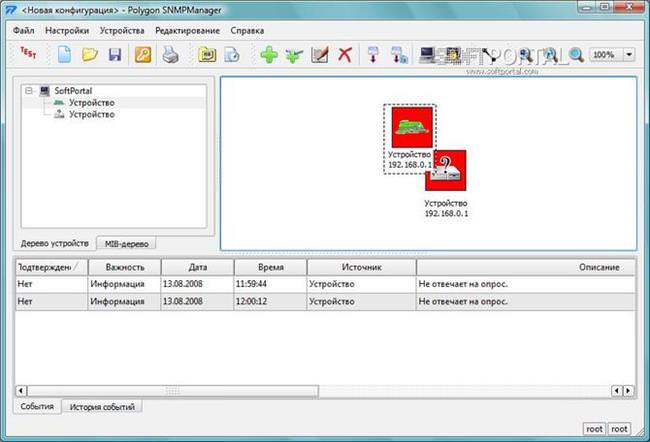Select the question-mark device on the map

(446, 170)
